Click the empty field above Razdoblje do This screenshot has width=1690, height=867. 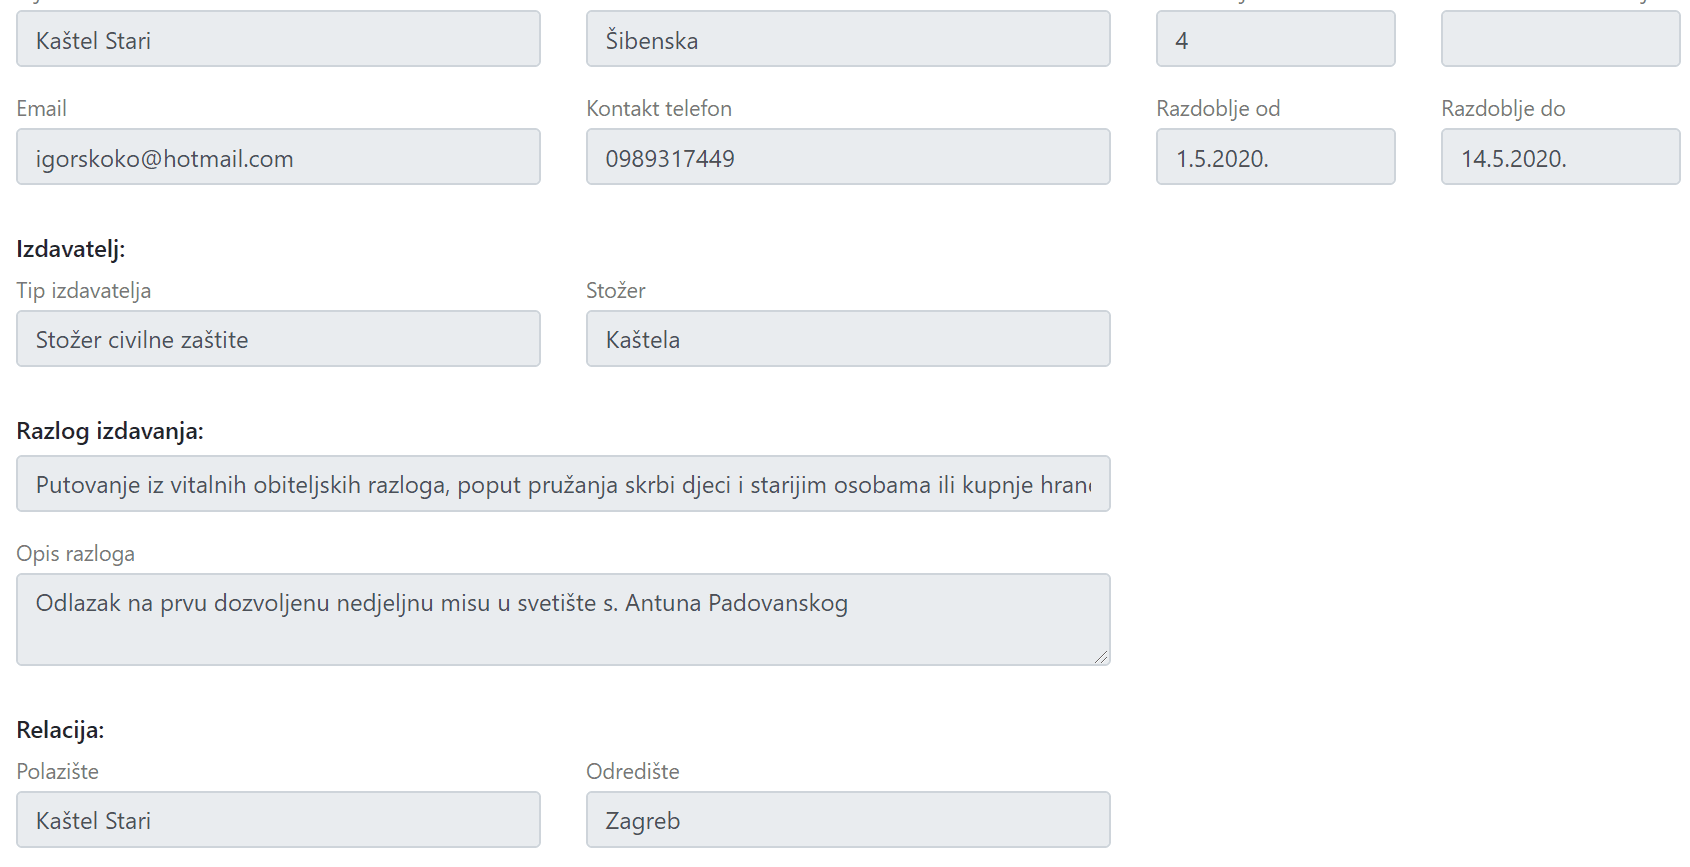(1560, 40)
